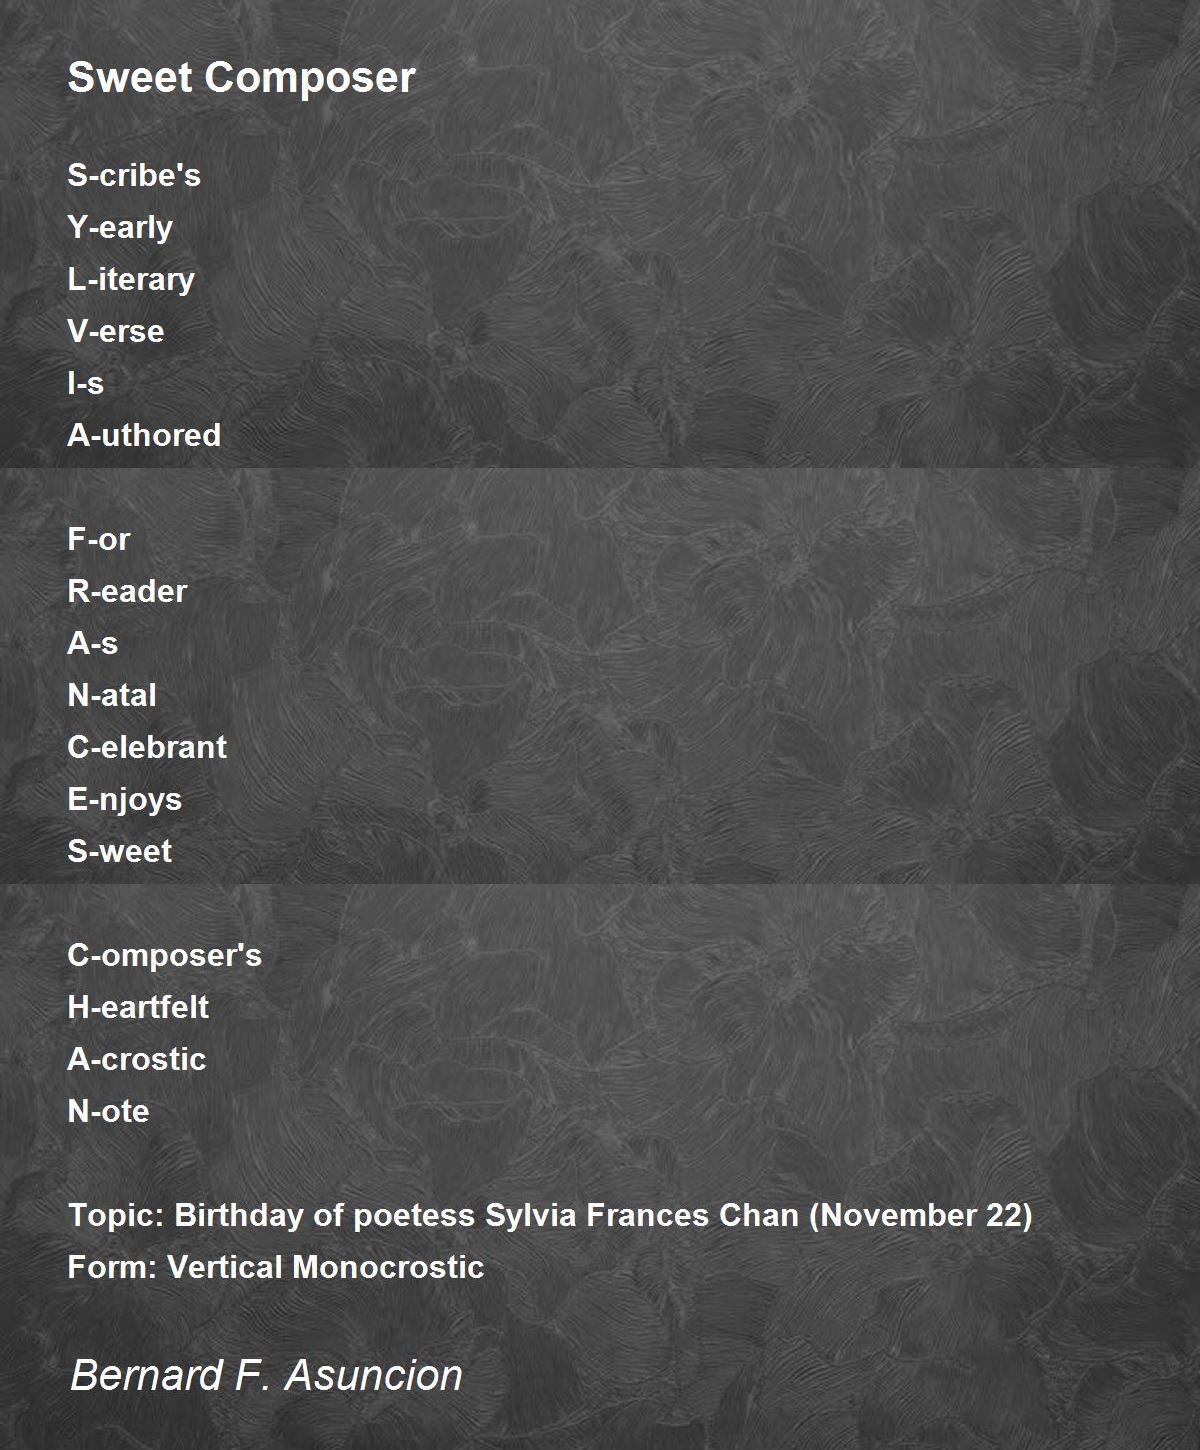This screenshot has width=1200, height=1450.
Task: Click the line N-ote
Action: [x=108, y=1111]
